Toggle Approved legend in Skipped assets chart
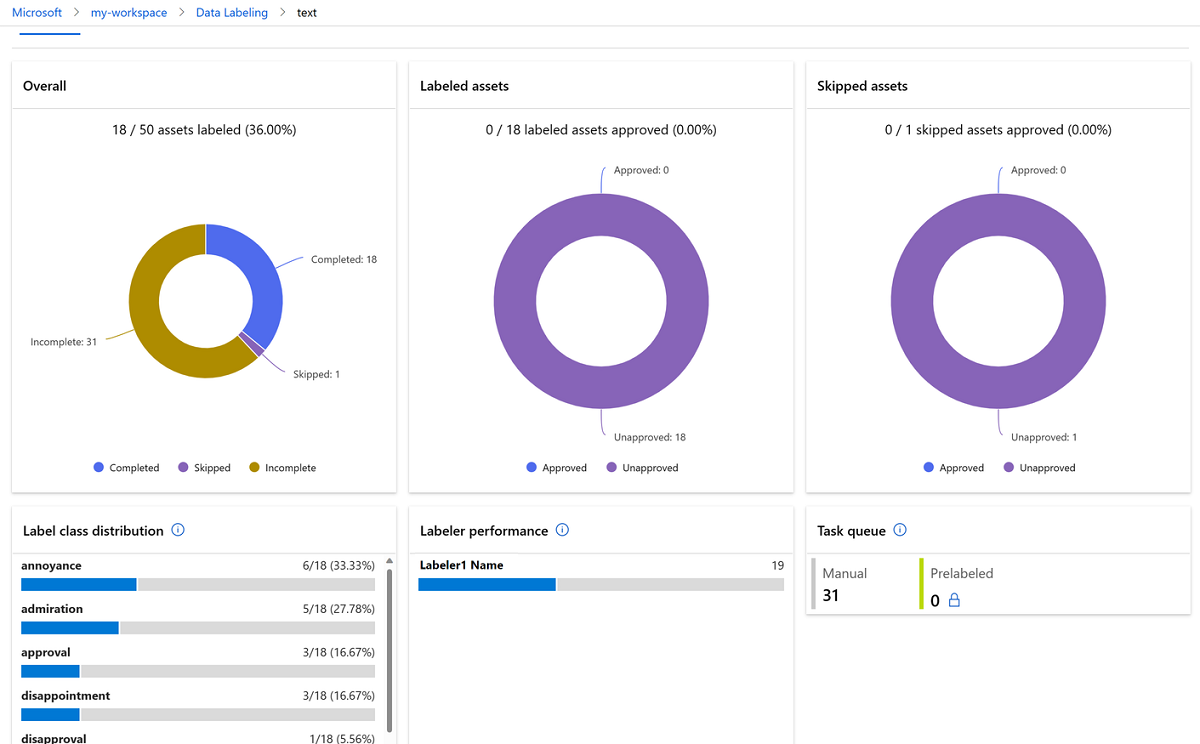Viewport: 1200px width, 744px height. (953, 468)
